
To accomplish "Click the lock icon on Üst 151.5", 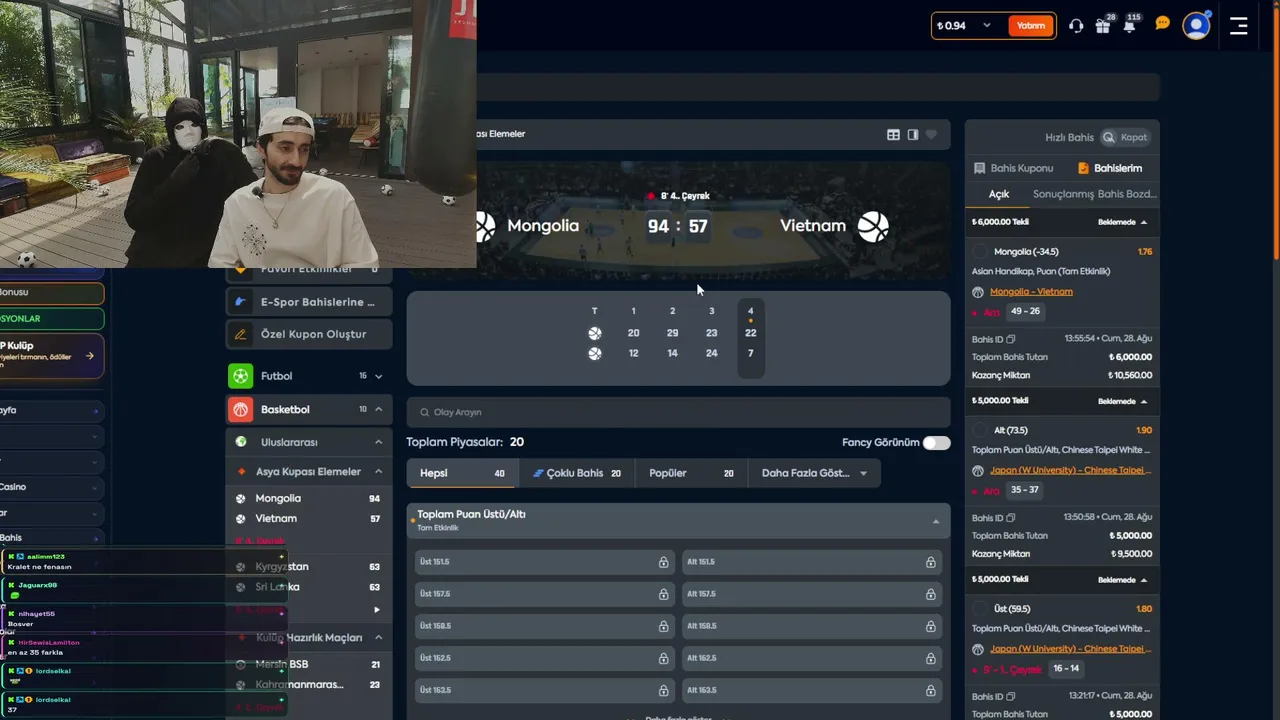I will 663,562.
